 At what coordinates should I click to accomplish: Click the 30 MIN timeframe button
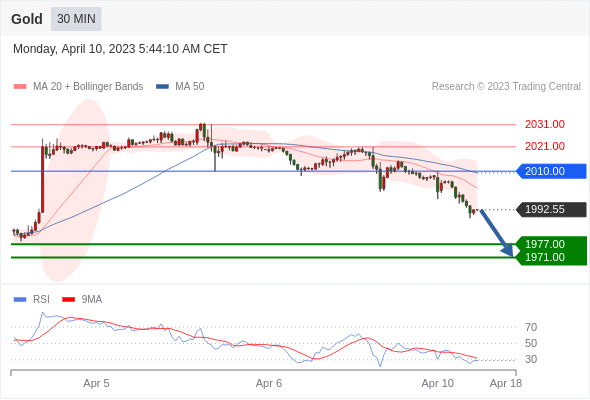click(76, 19)
